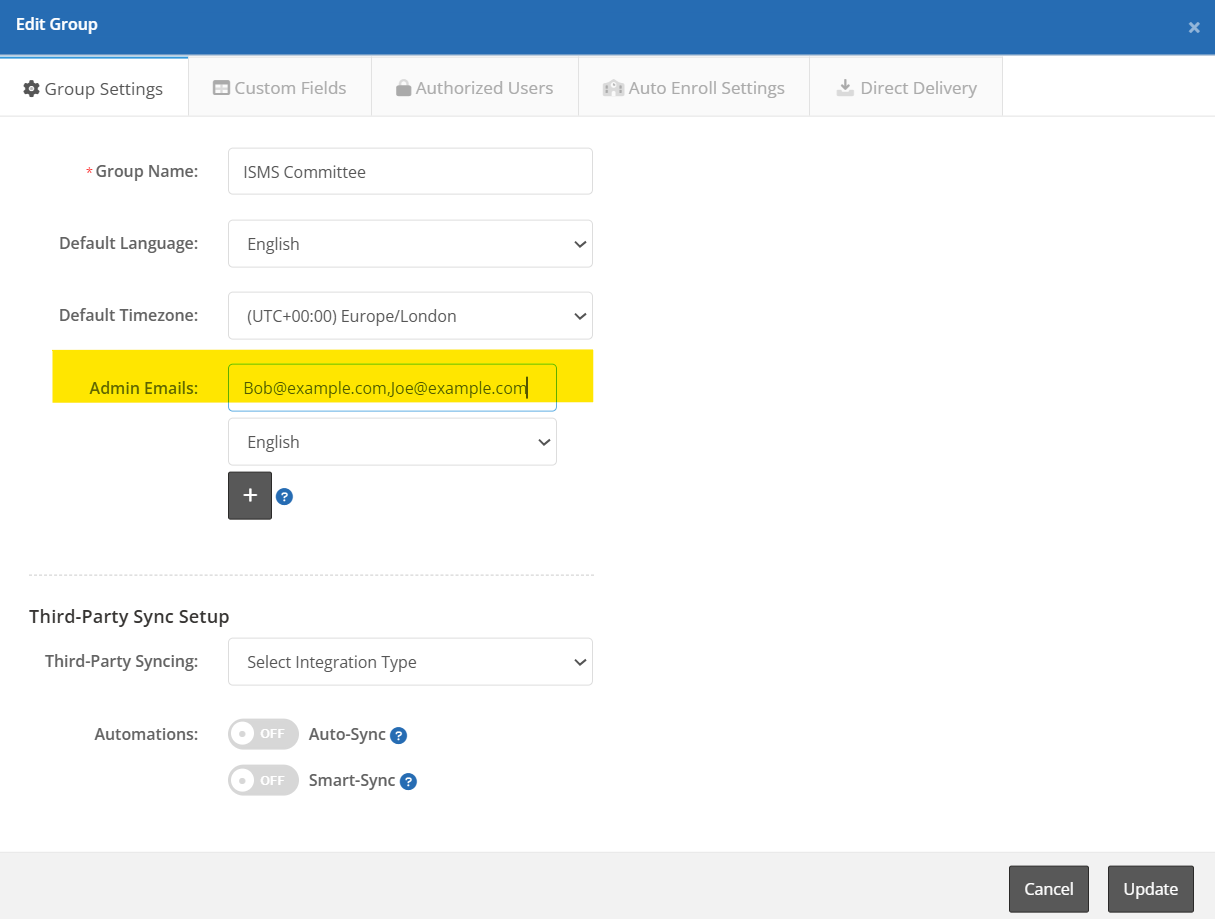The image size is (1215, 919).
Task: Expand the Default Timezone dropdown
Action: click(x=410, y=316)
